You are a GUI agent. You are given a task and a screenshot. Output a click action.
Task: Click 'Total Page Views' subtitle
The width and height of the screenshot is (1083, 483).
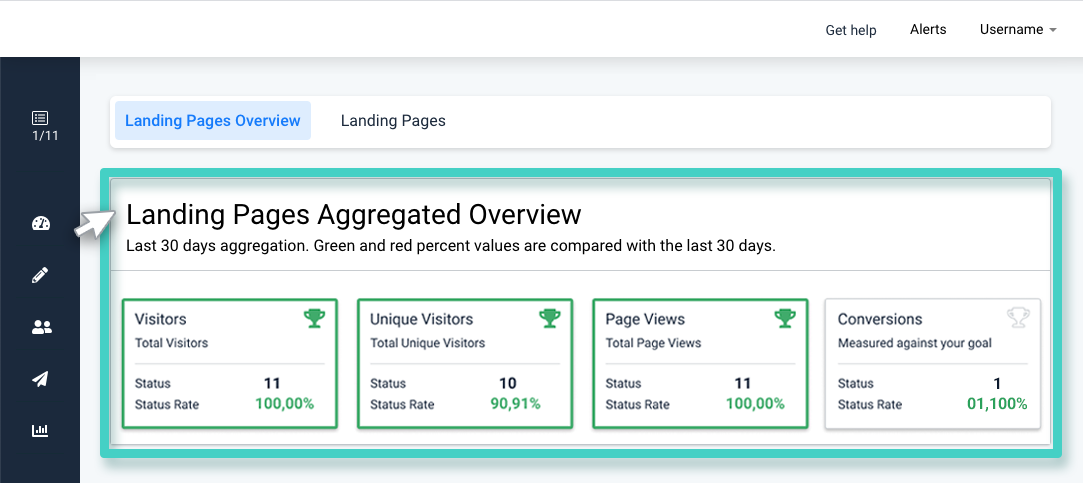pos(653,343)
